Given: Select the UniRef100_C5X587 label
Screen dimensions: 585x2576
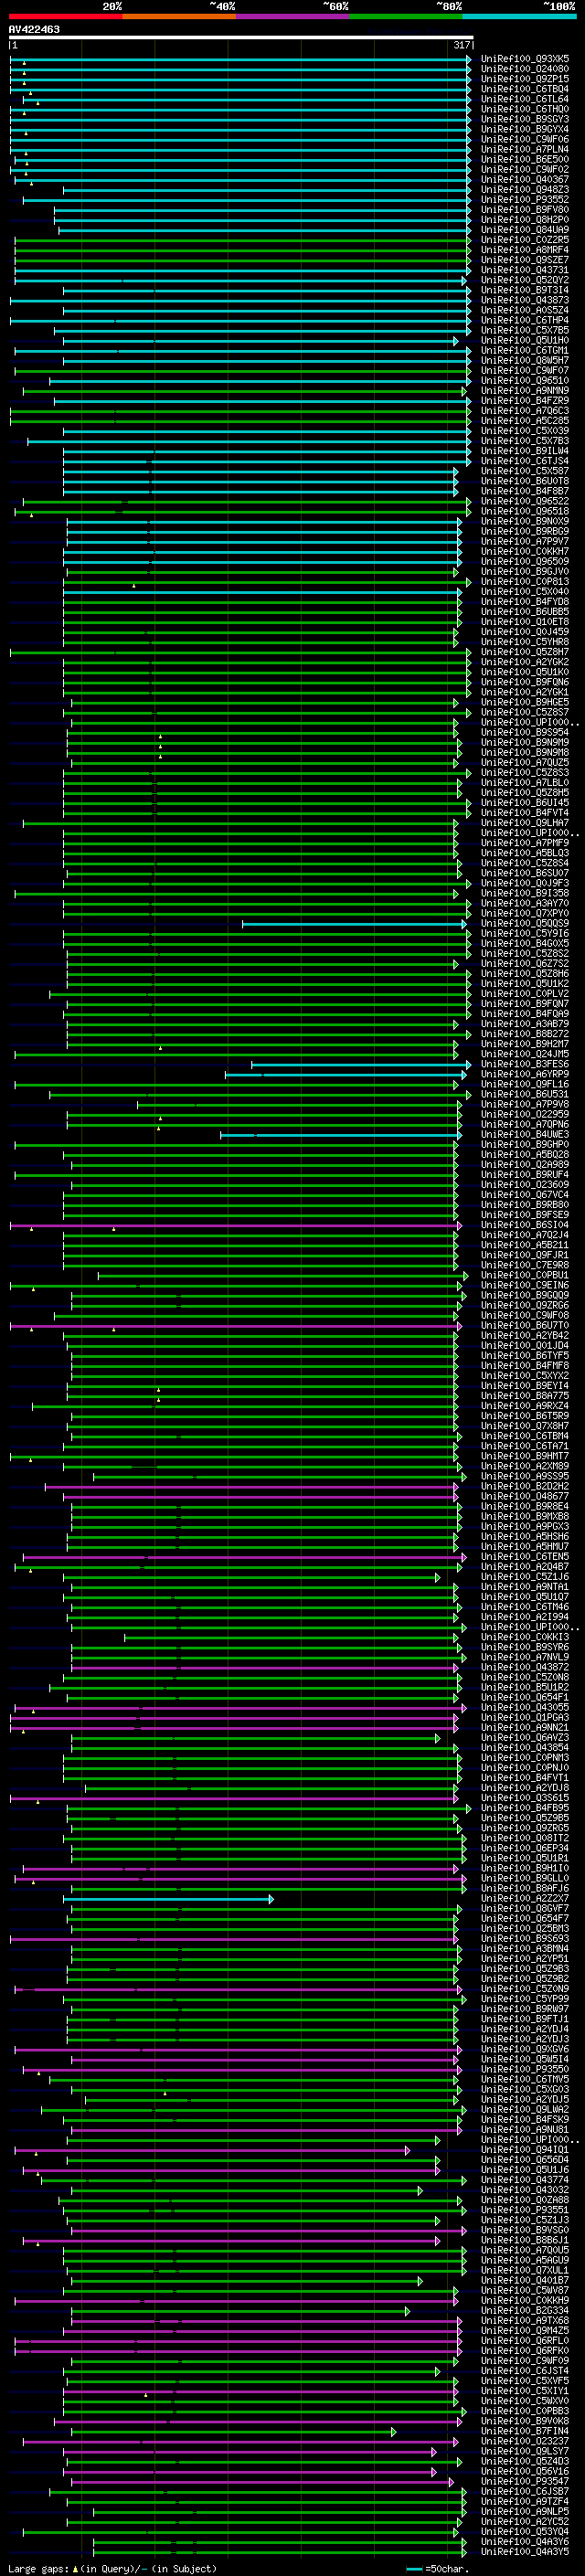Looking at the screenshot, I should [x=525, y=471].
